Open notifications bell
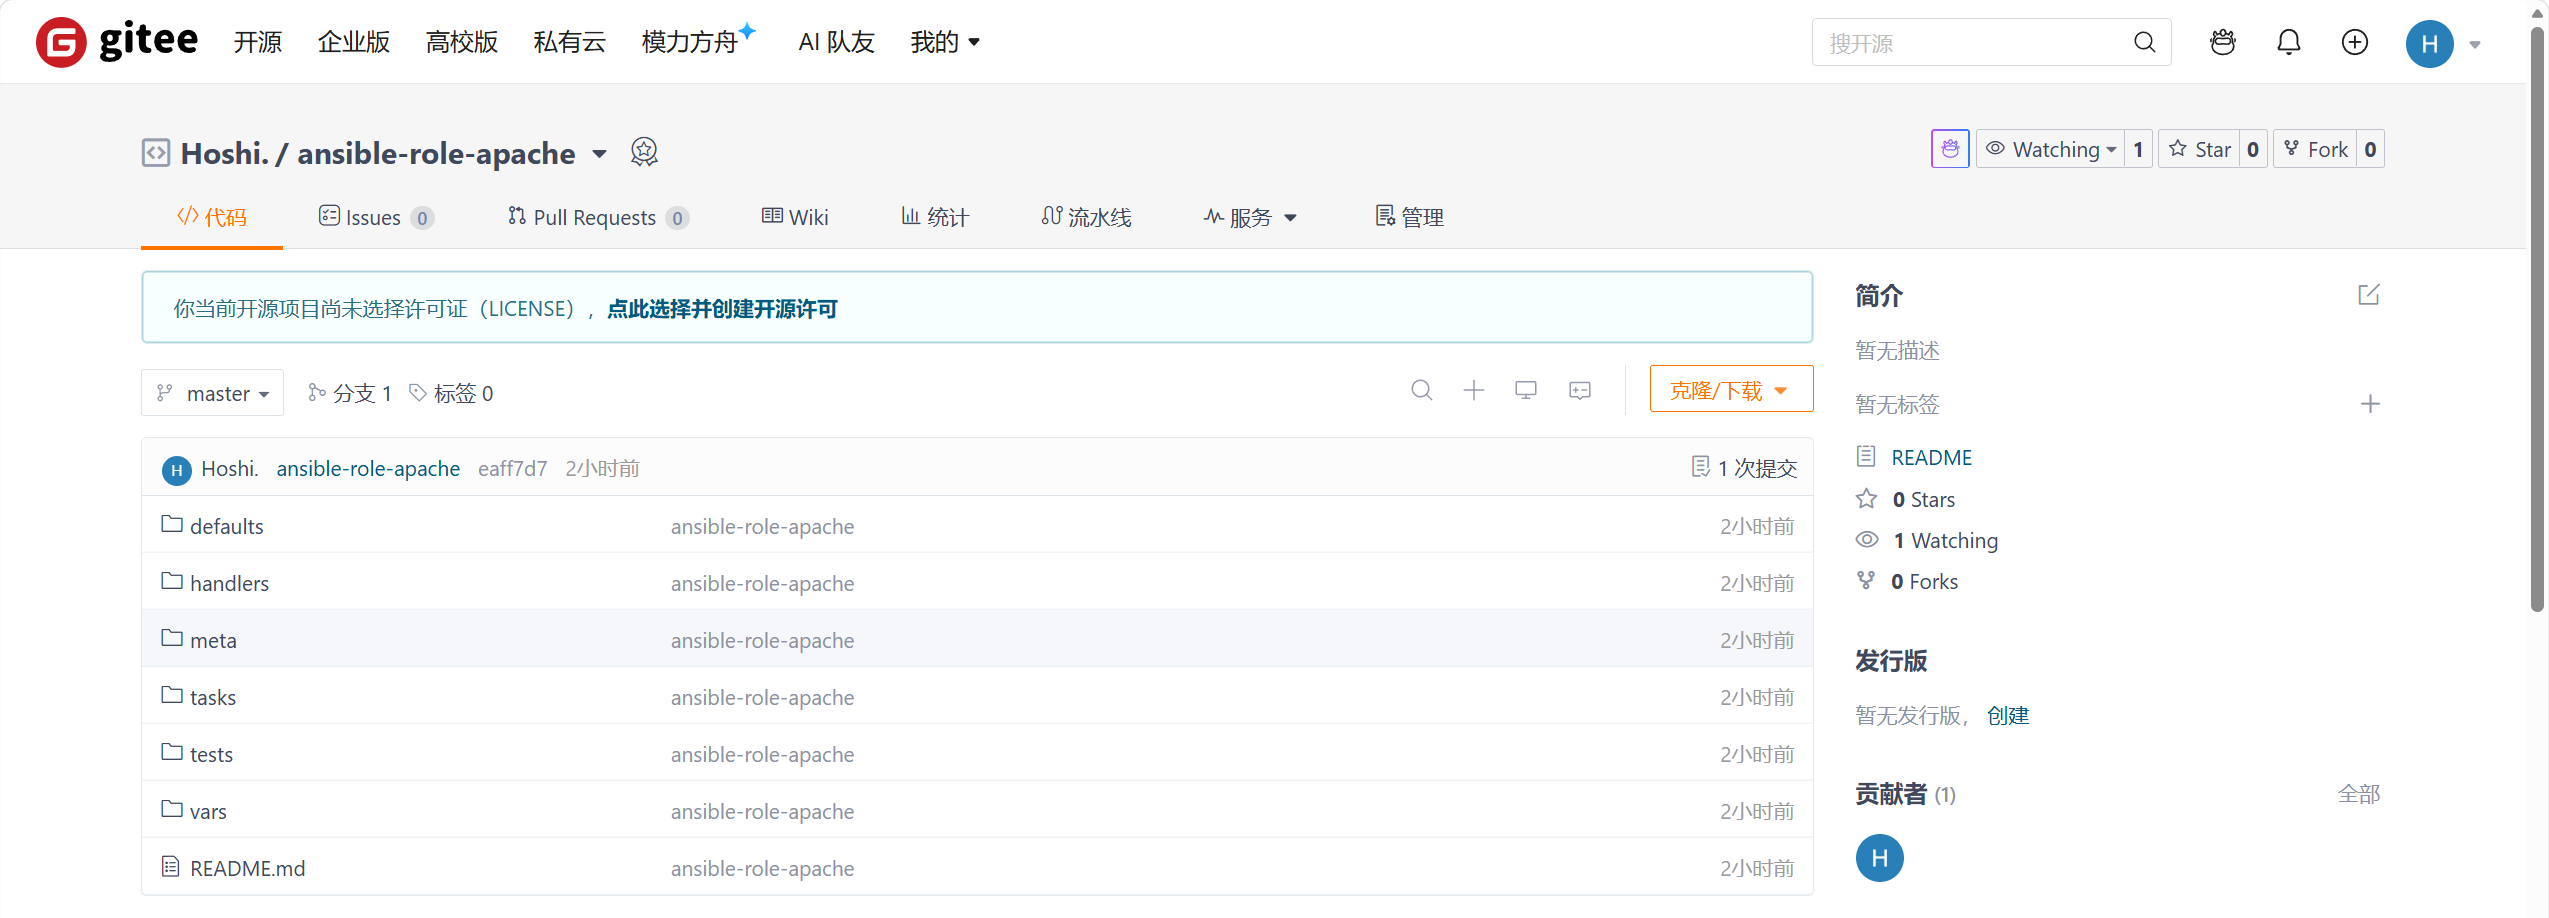 click(x=2288, y=42)
